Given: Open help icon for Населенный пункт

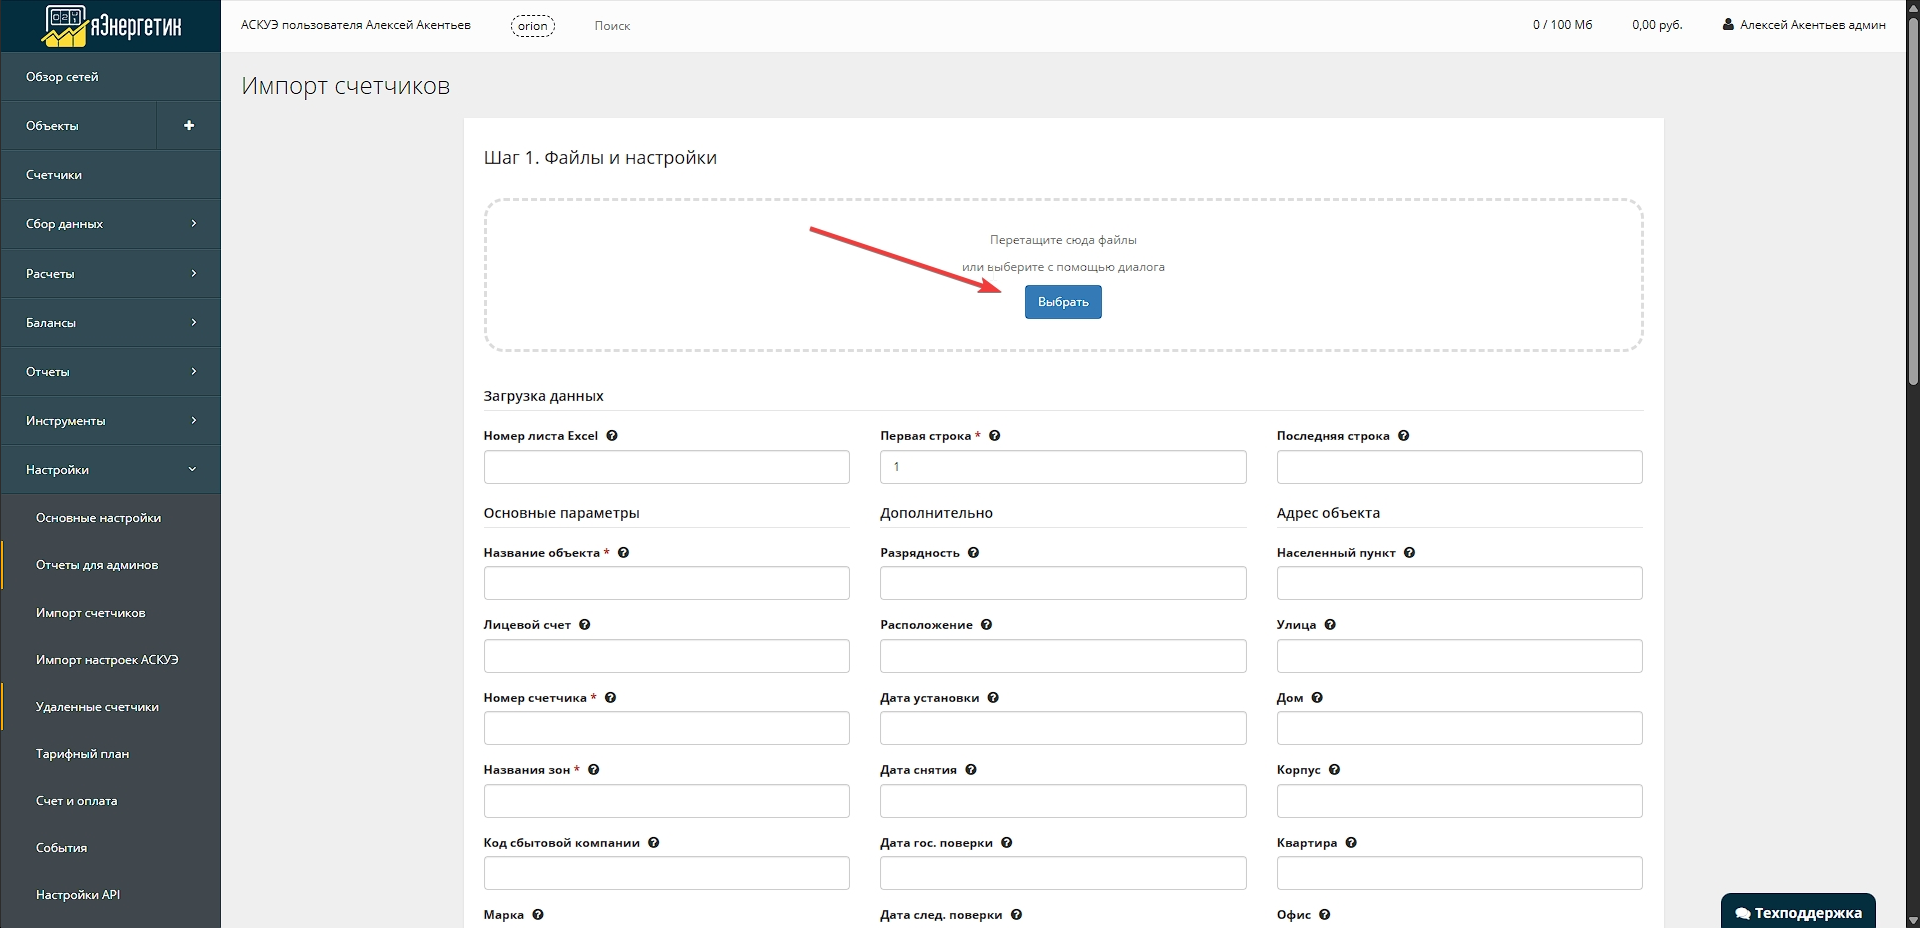Looking at the screenshot, I should click(x=1409, y=553).
